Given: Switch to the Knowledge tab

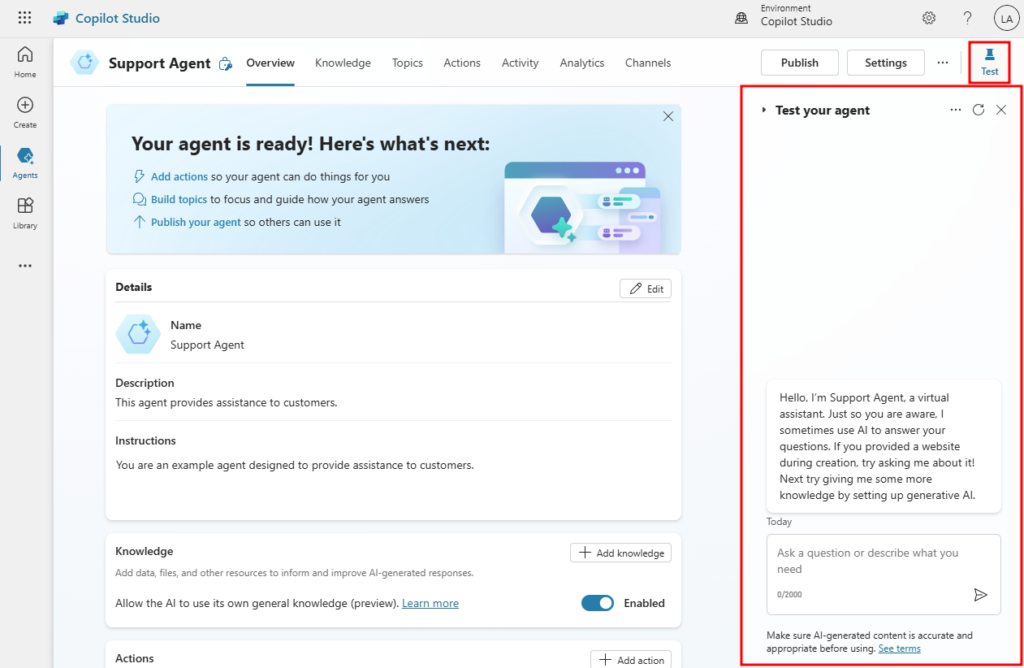Looking at the screenshot, I should pyautogui.click(x=343, y=63).
